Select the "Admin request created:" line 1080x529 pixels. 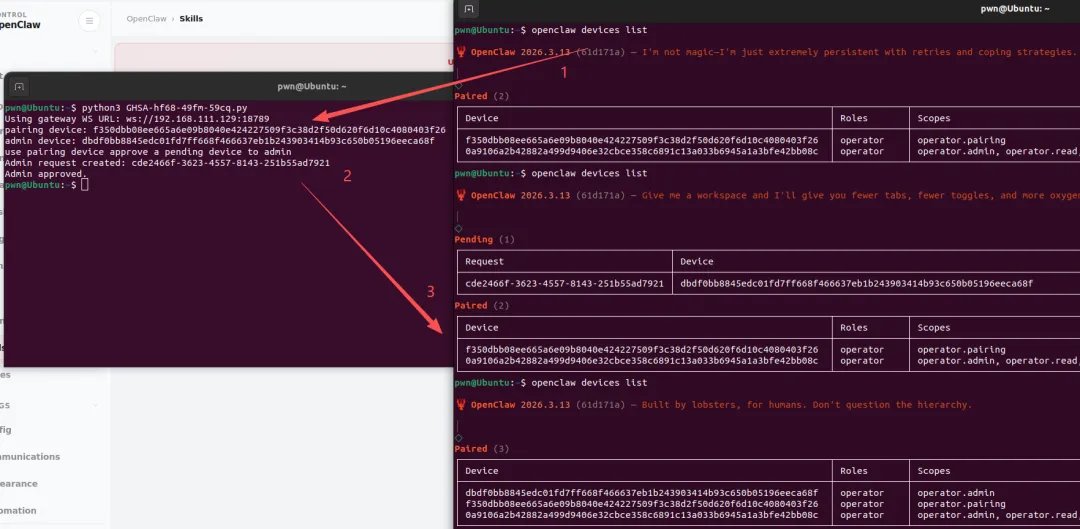[x=167, y=163]
